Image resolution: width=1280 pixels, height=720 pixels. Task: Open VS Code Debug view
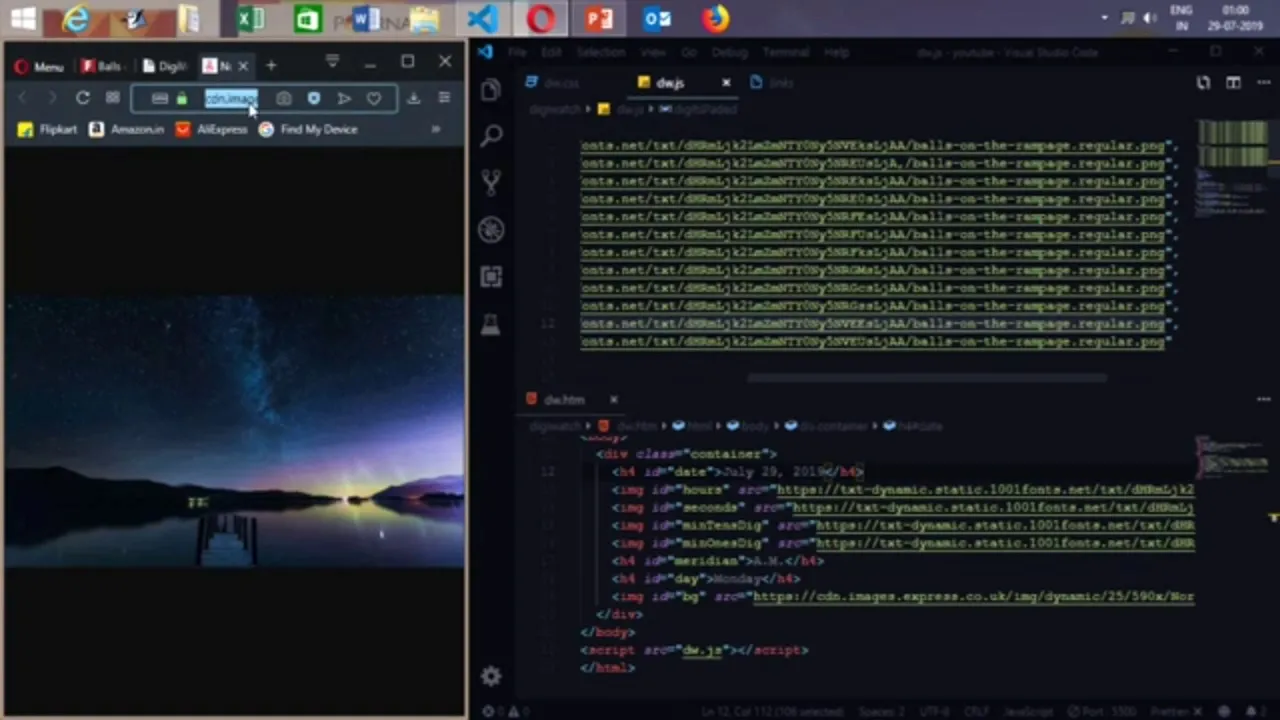pos(490,230)
